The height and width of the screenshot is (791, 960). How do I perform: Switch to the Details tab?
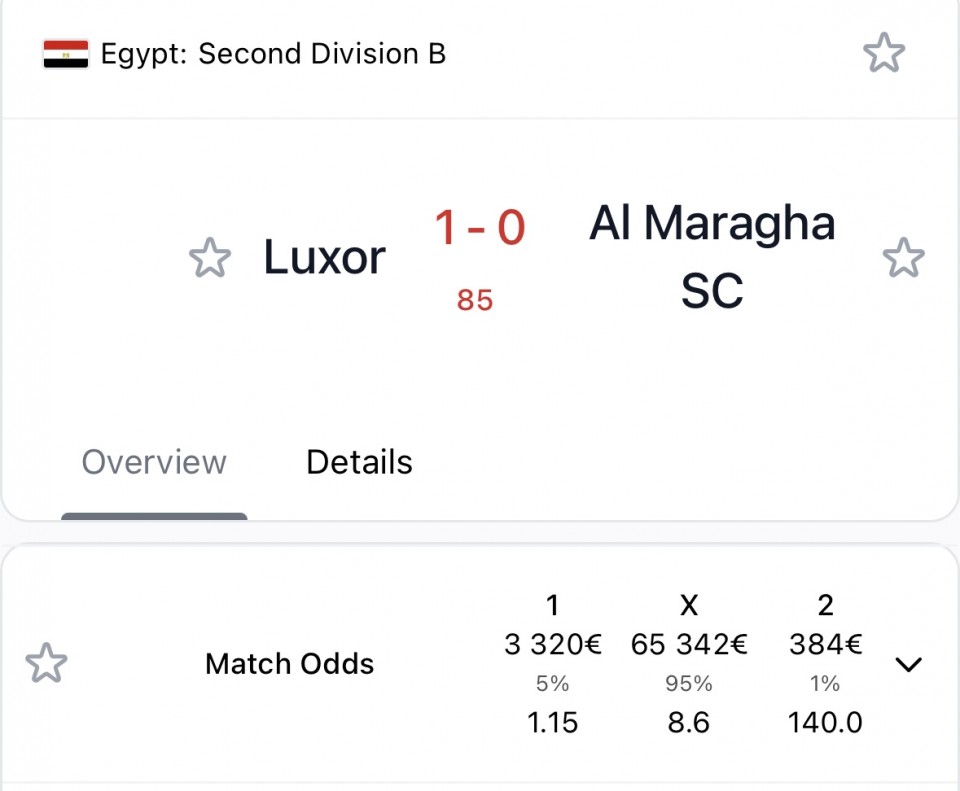(359, 462)
